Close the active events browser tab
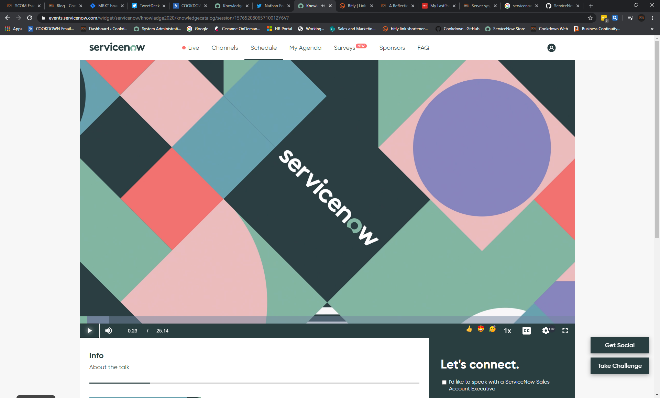 (330, 5)
